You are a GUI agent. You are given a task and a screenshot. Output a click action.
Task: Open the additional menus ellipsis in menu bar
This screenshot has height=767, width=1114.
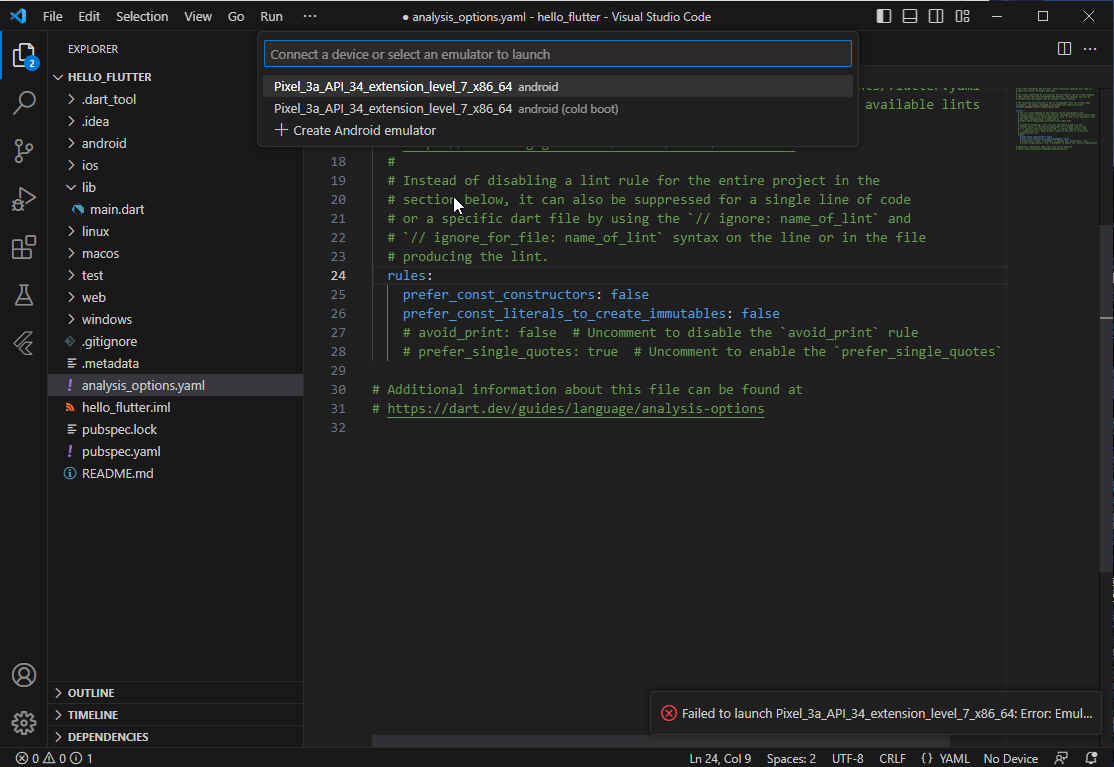310,16
